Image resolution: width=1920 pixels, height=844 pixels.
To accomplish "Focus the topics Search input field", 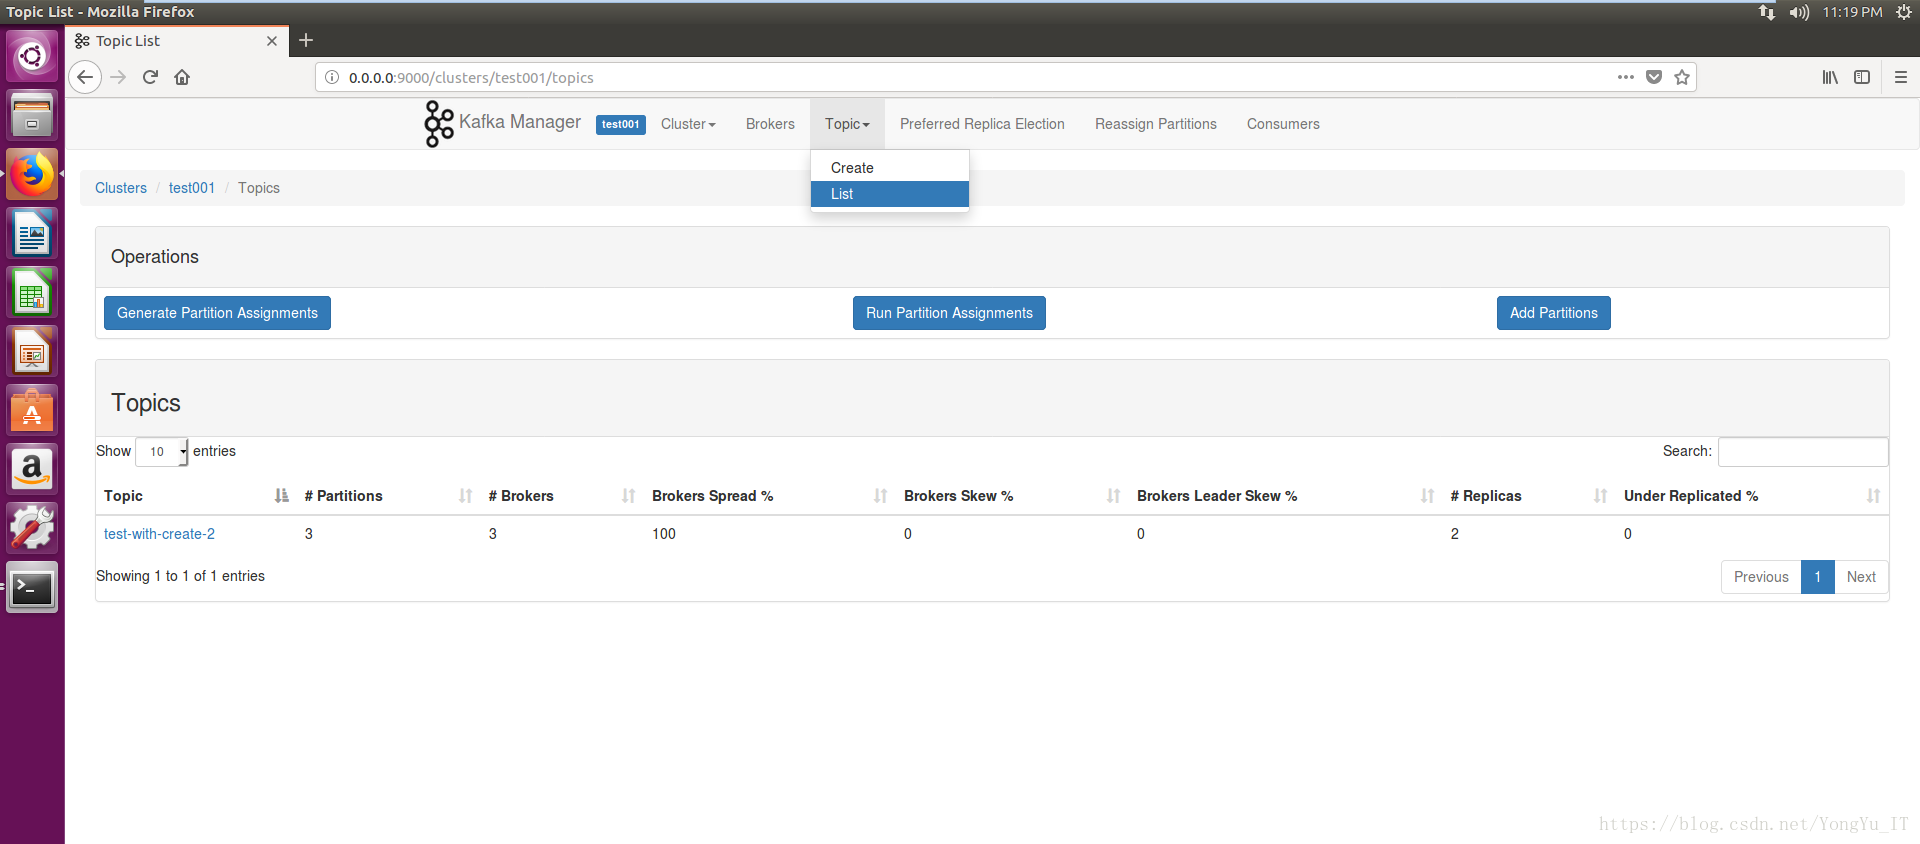I will [x=1803, y=451].
